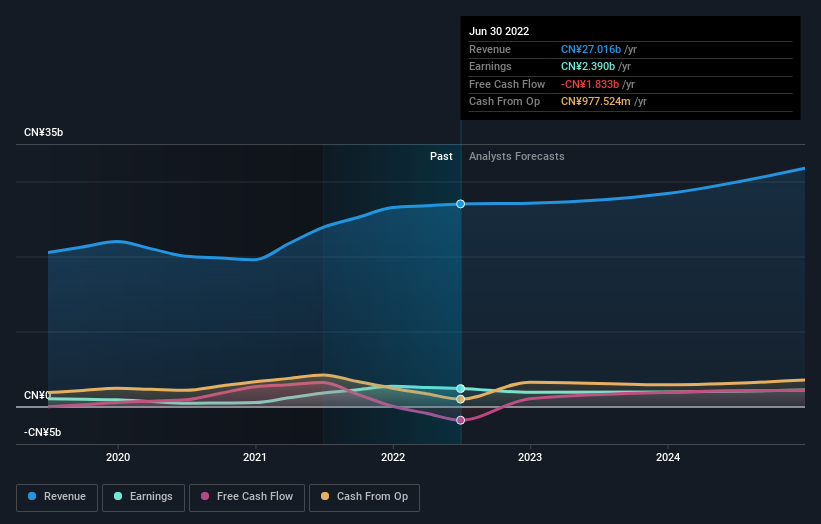Toggle the Revenue legend series
Viewport: 821px width, 524px height.
click(57, 497)
